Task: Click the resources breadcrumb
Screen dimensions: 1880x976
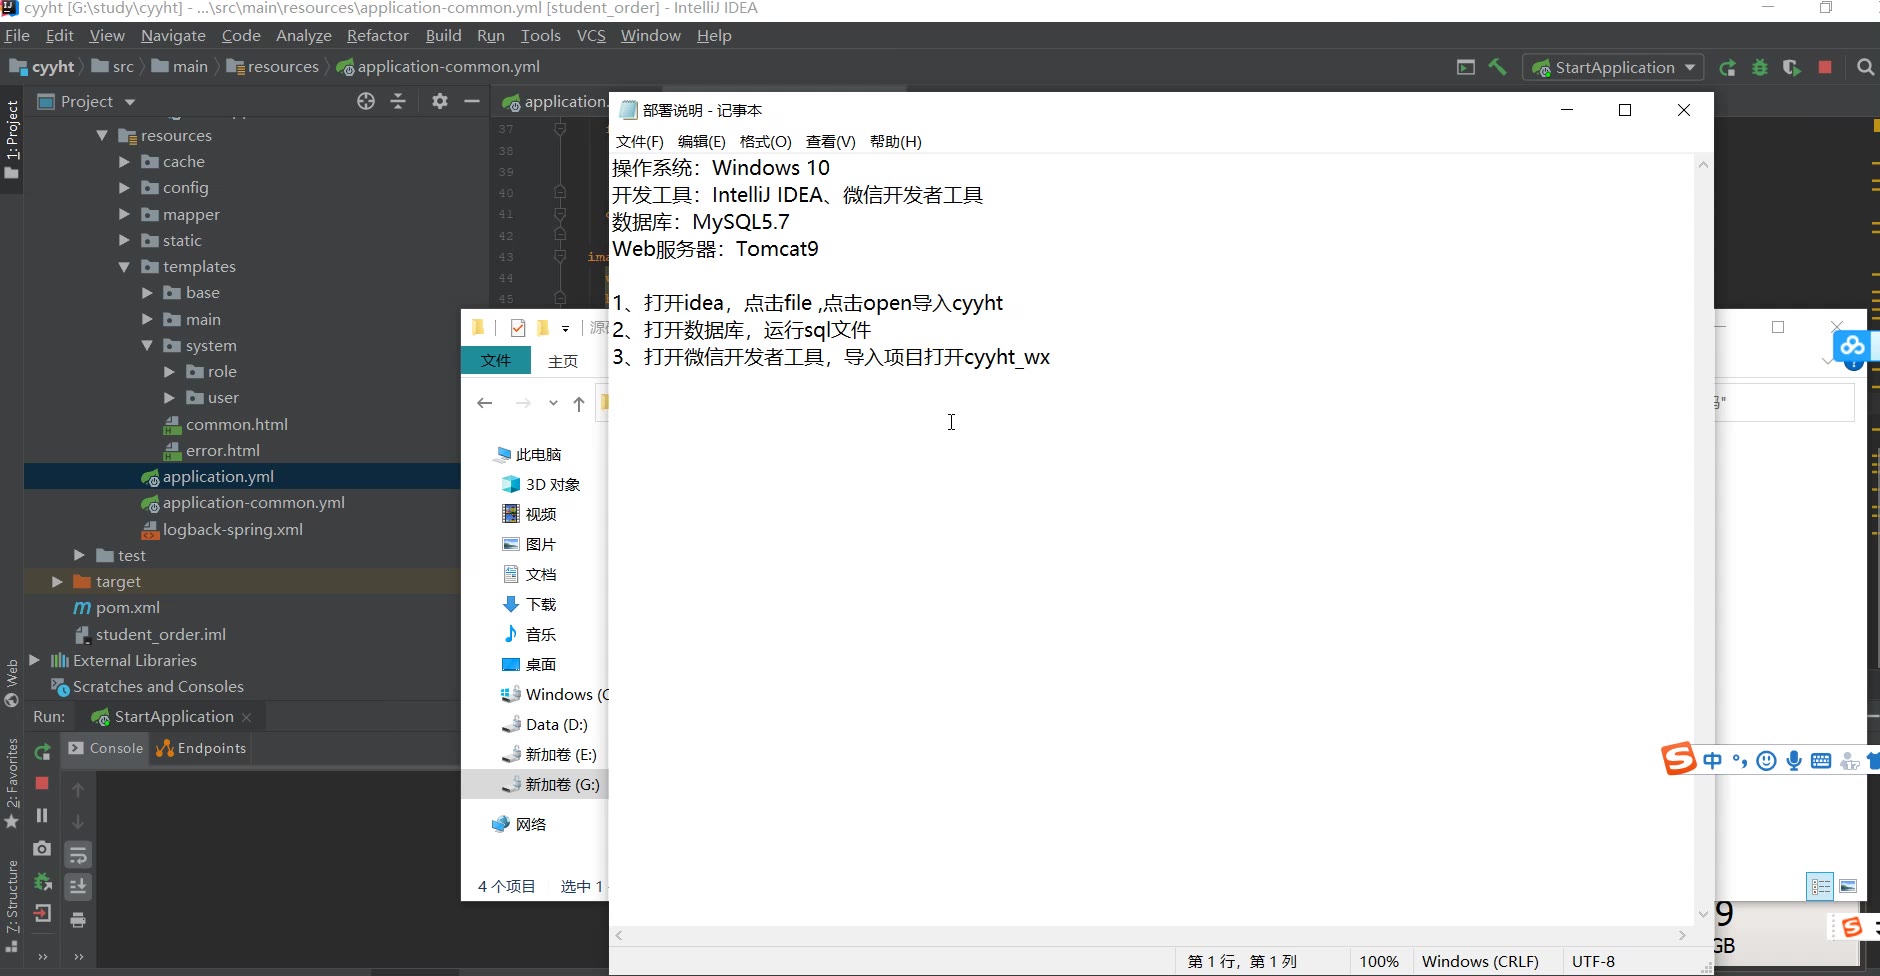Action: pyautogui.click(x=272, y=67)
